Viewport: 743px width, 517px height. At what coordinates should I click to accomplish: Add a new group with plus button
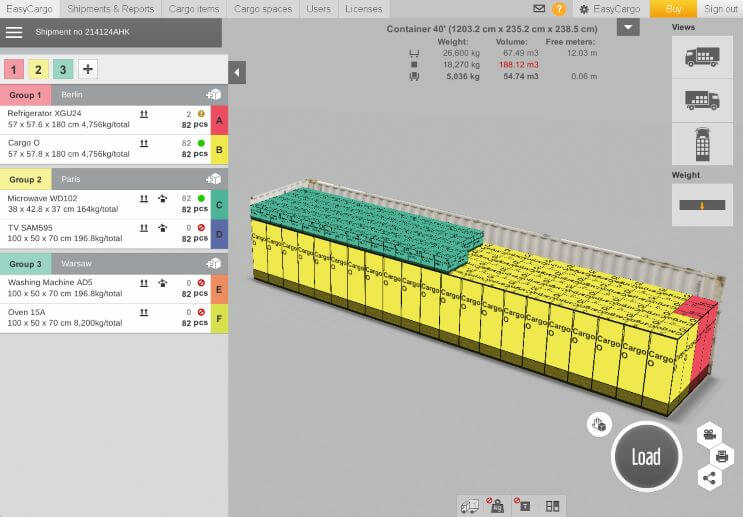(88, 69)
